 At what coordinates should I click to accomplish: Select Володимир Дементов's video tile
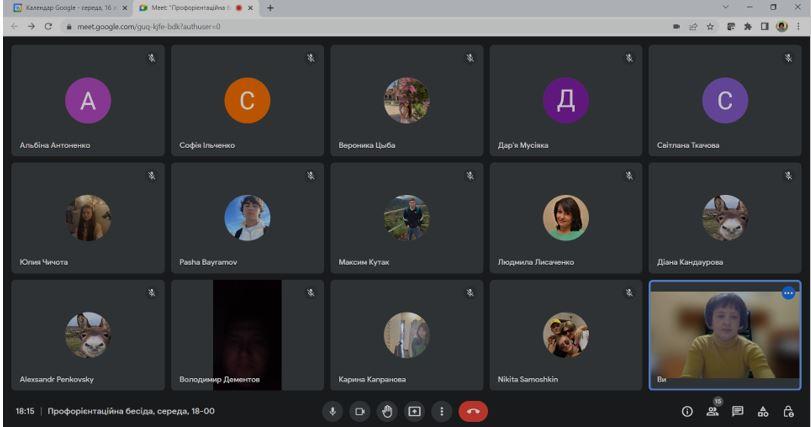coord(247,335)
